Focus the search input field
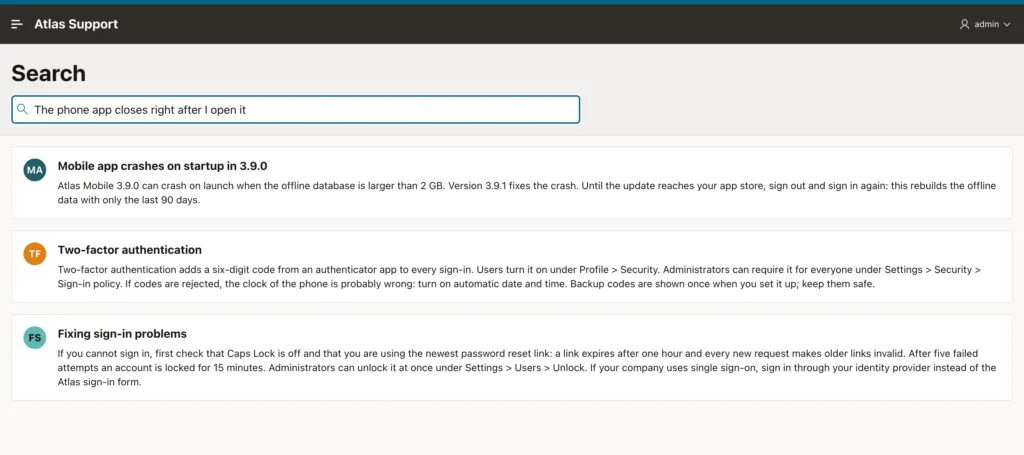 pyautogui.click(x=295, y=110)
